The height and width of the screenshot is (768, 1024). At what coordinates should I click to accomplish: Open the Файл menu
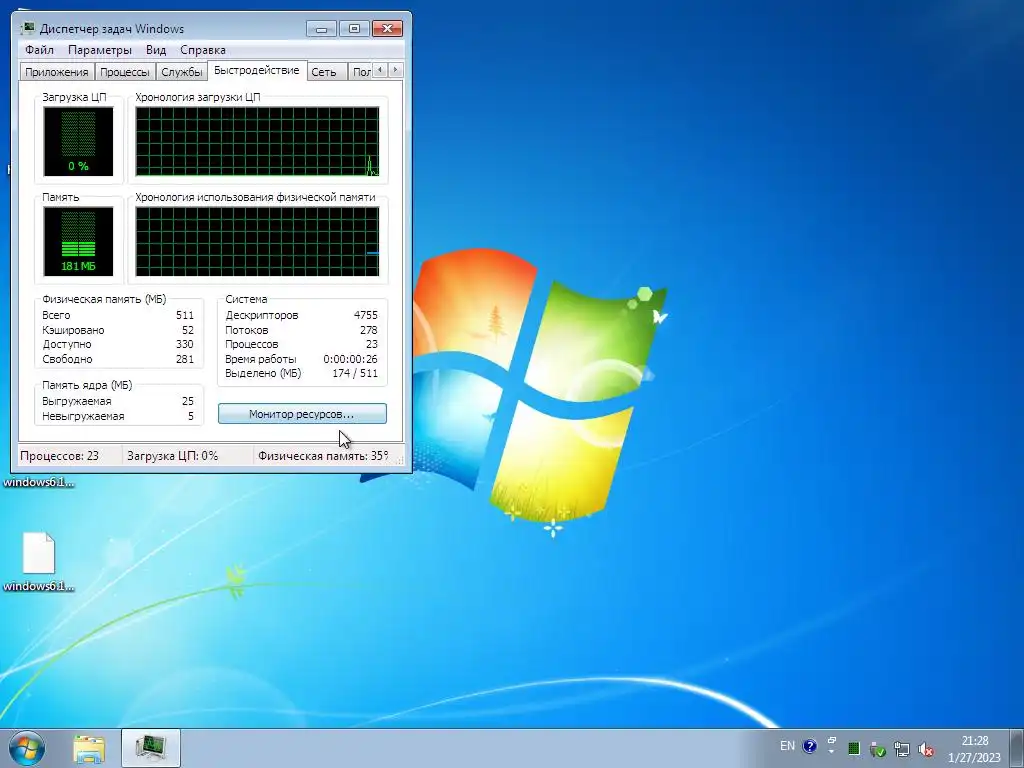39,50
